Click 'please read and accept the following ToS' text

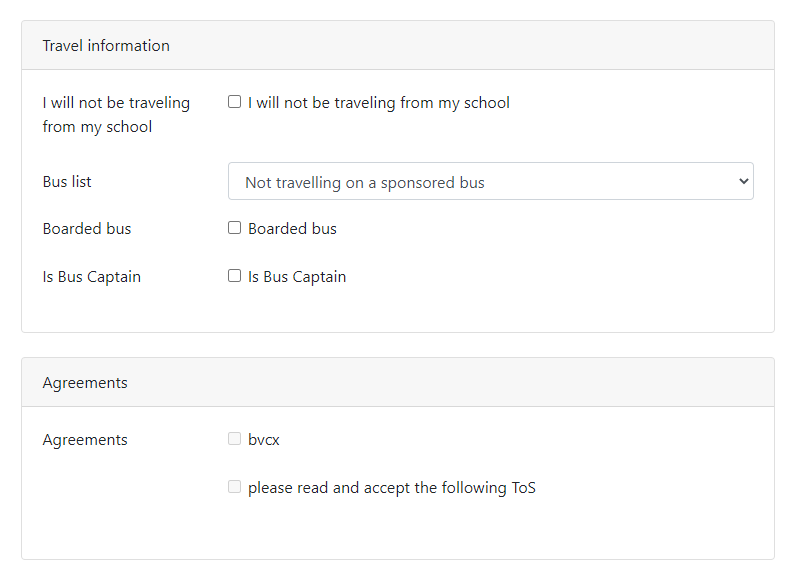click(x=392, y=488)
